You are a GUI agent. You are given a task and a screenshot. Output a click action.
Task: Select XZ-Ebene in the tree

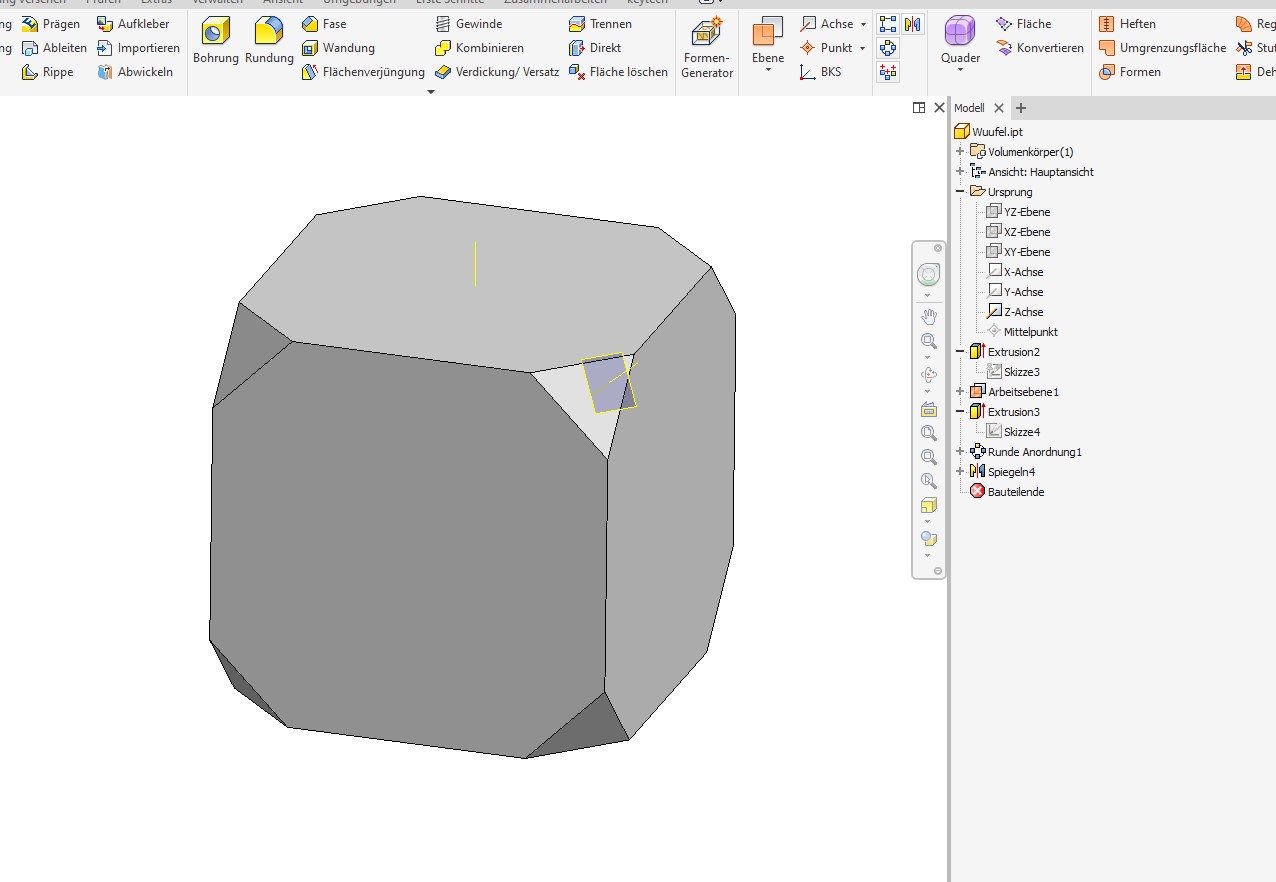coord(1018,232)
